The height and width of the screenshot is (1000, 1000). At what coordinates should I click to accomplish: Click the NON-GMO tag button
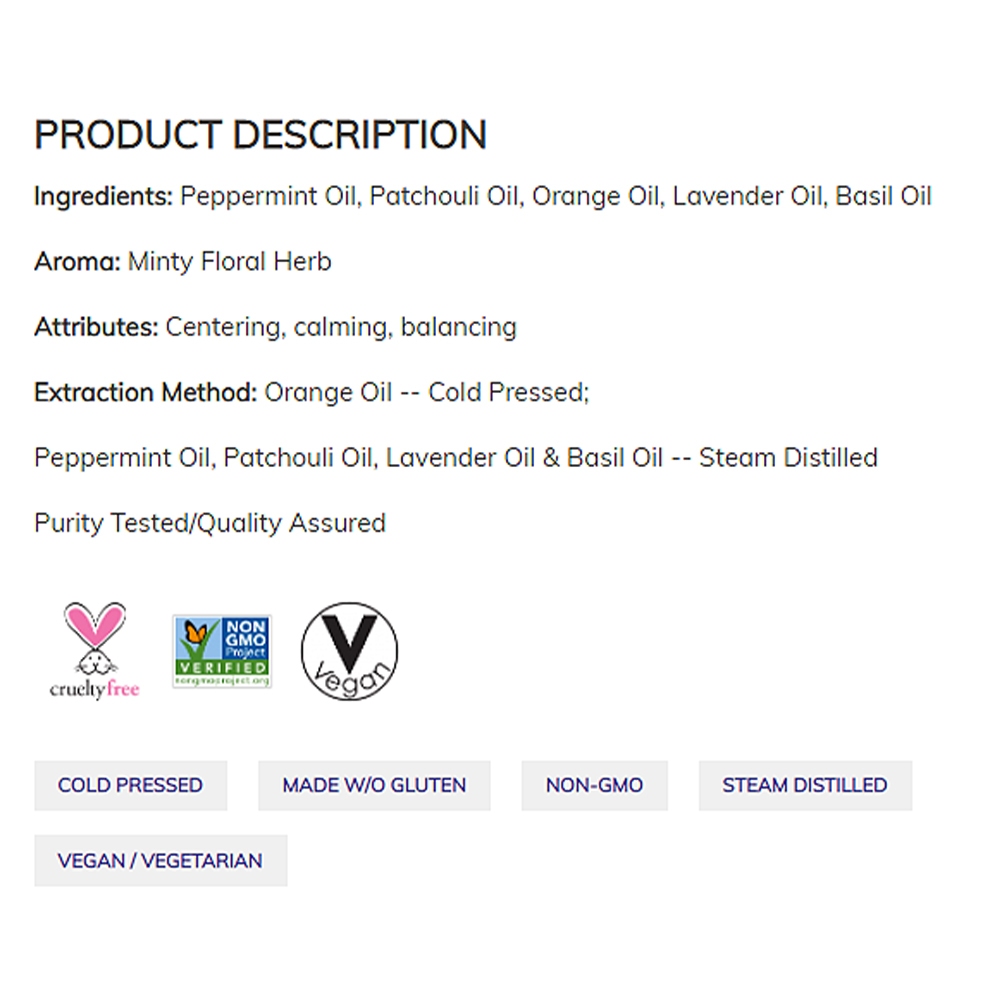click(594, 785)
